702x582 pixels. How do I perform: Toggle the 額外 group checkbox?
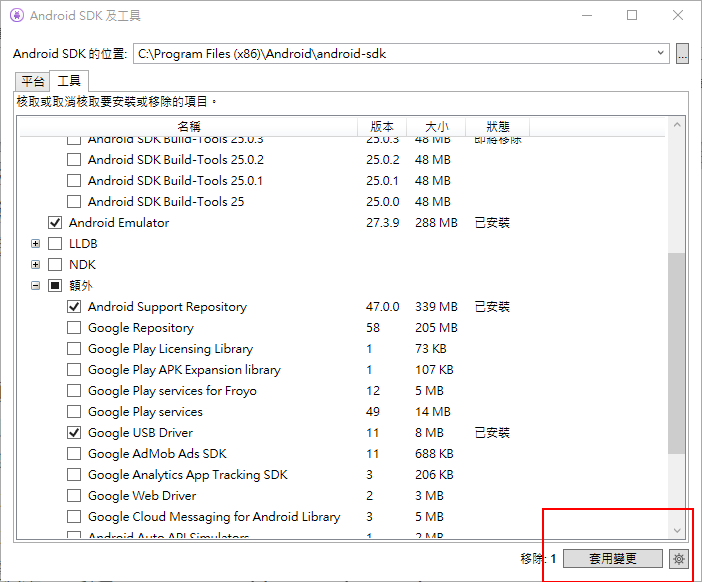coord(55,286)
